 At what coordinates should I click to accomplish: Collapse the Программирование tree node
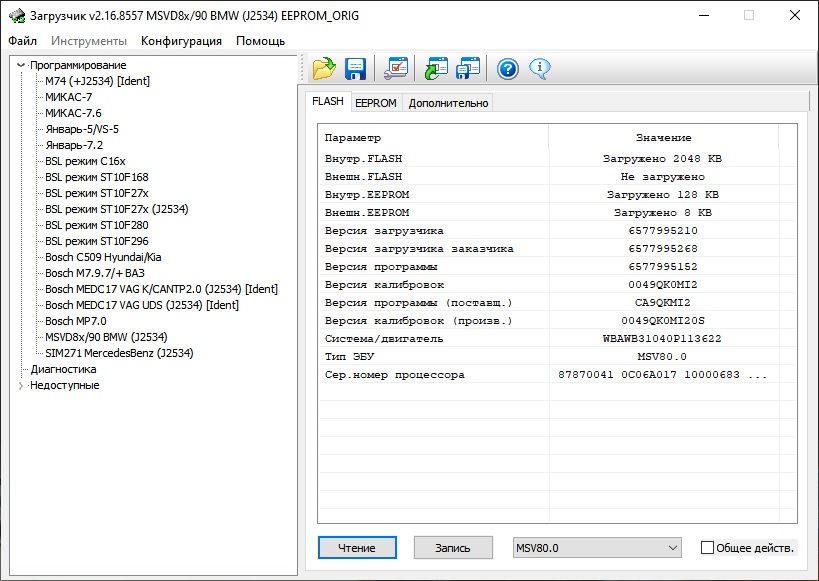[22, 65]
